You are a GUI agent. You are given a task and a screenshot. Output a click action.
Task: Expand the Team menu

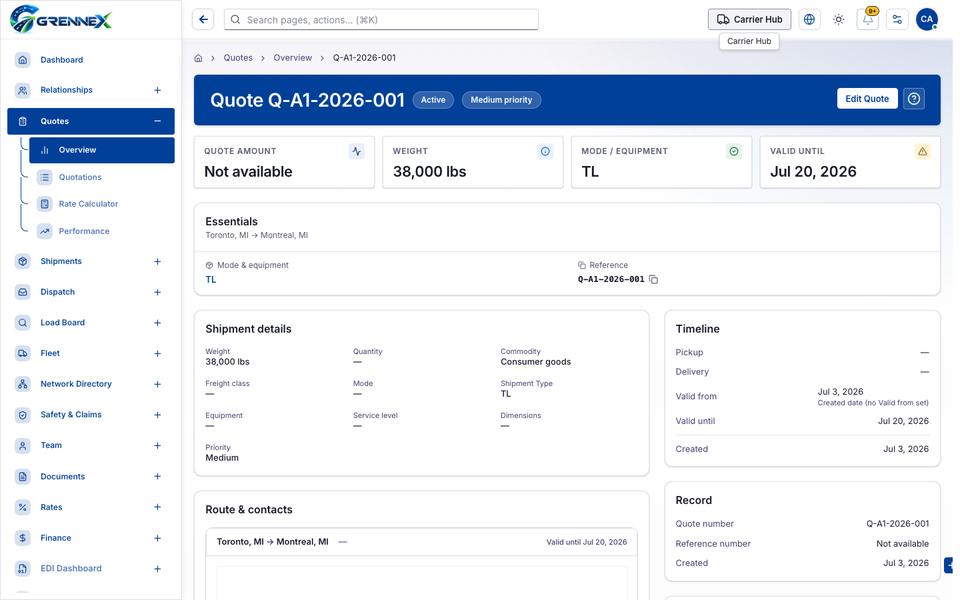point(157,445)
